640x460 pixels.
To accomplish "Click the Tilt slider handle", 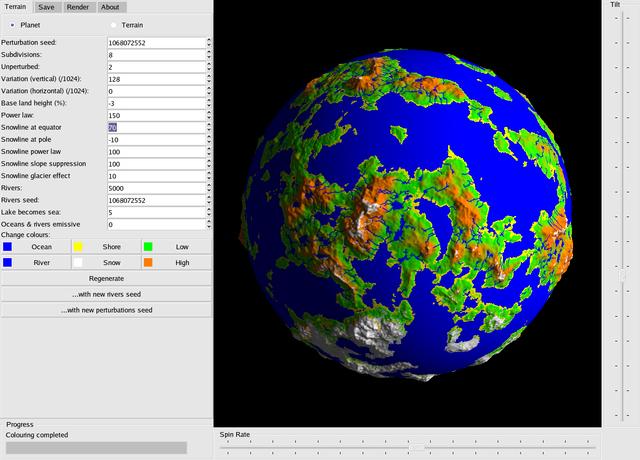I will pyautogui.click(x=622, y=277).
